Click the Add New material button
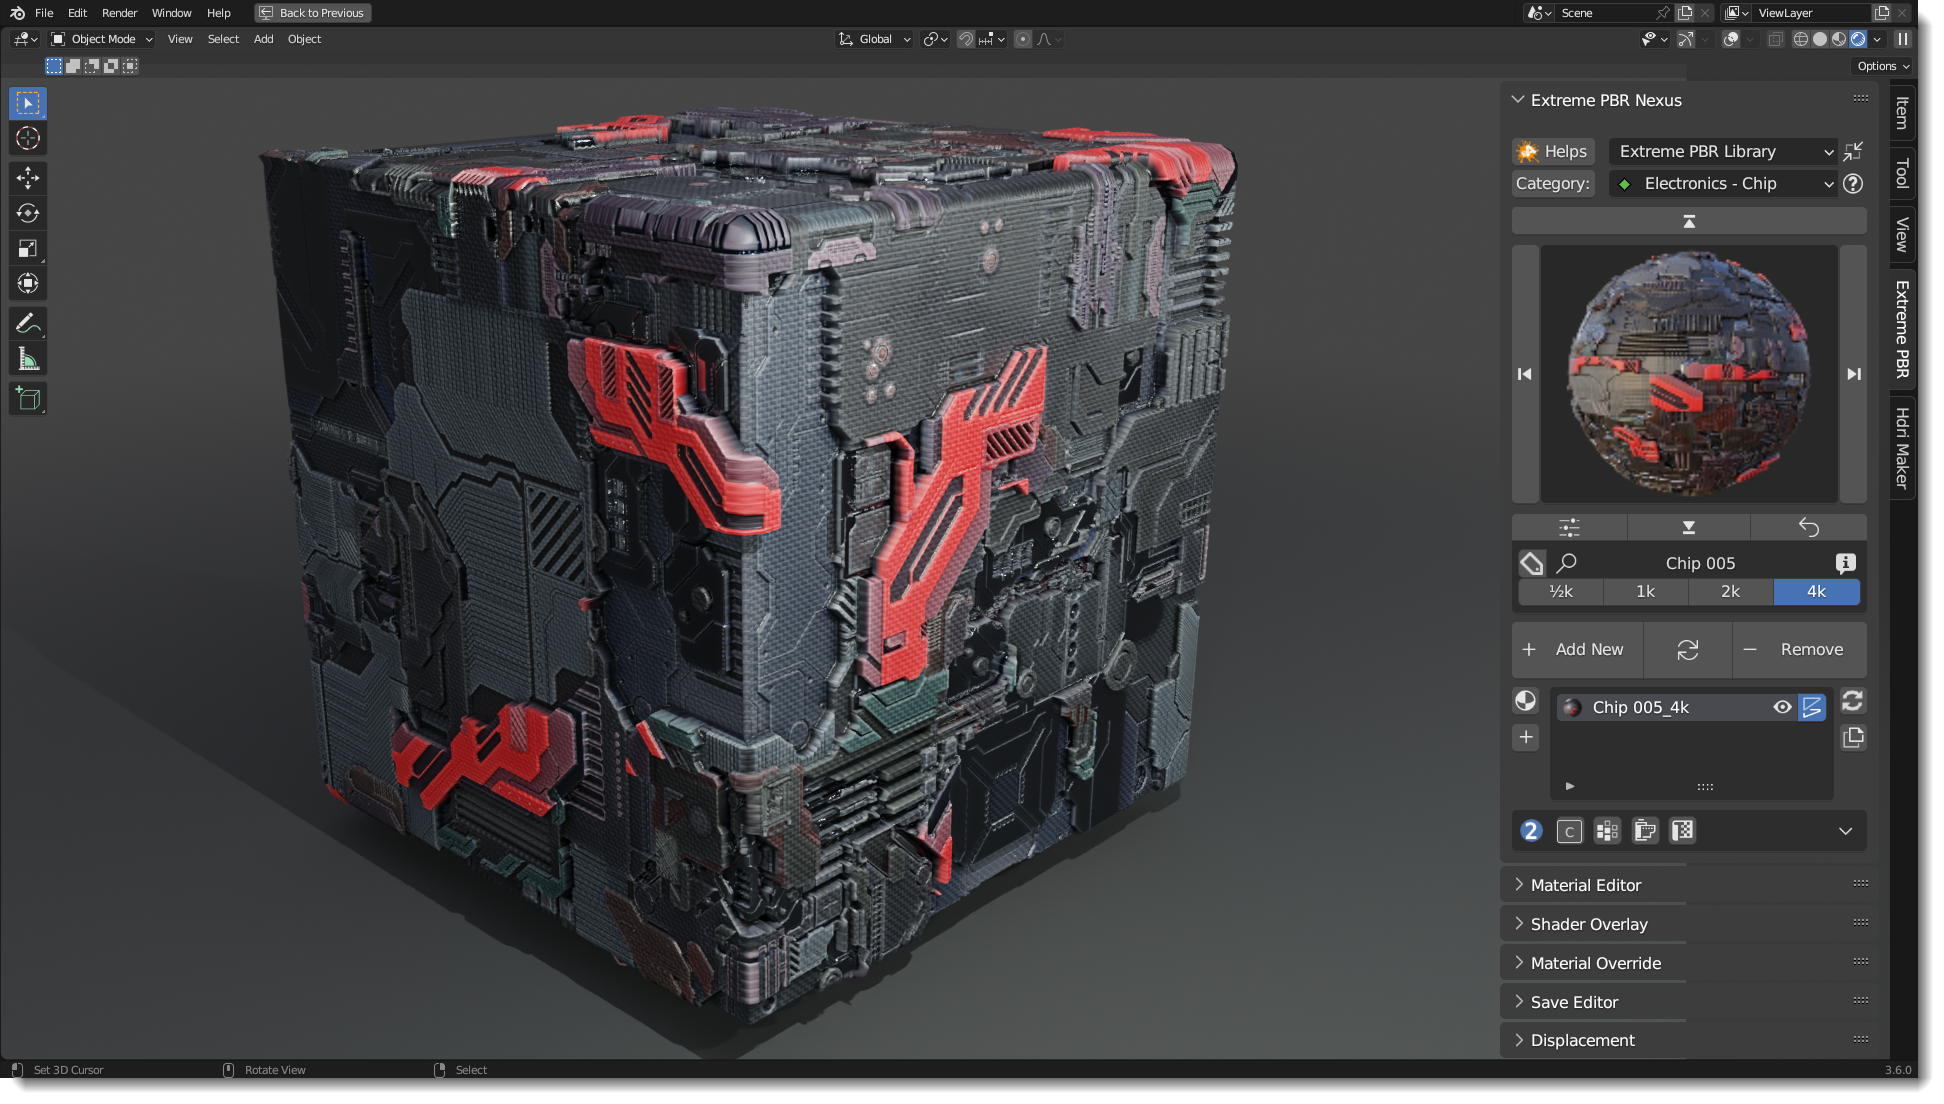Viewport: 1944px width, 1104px height. [1577, 649]
